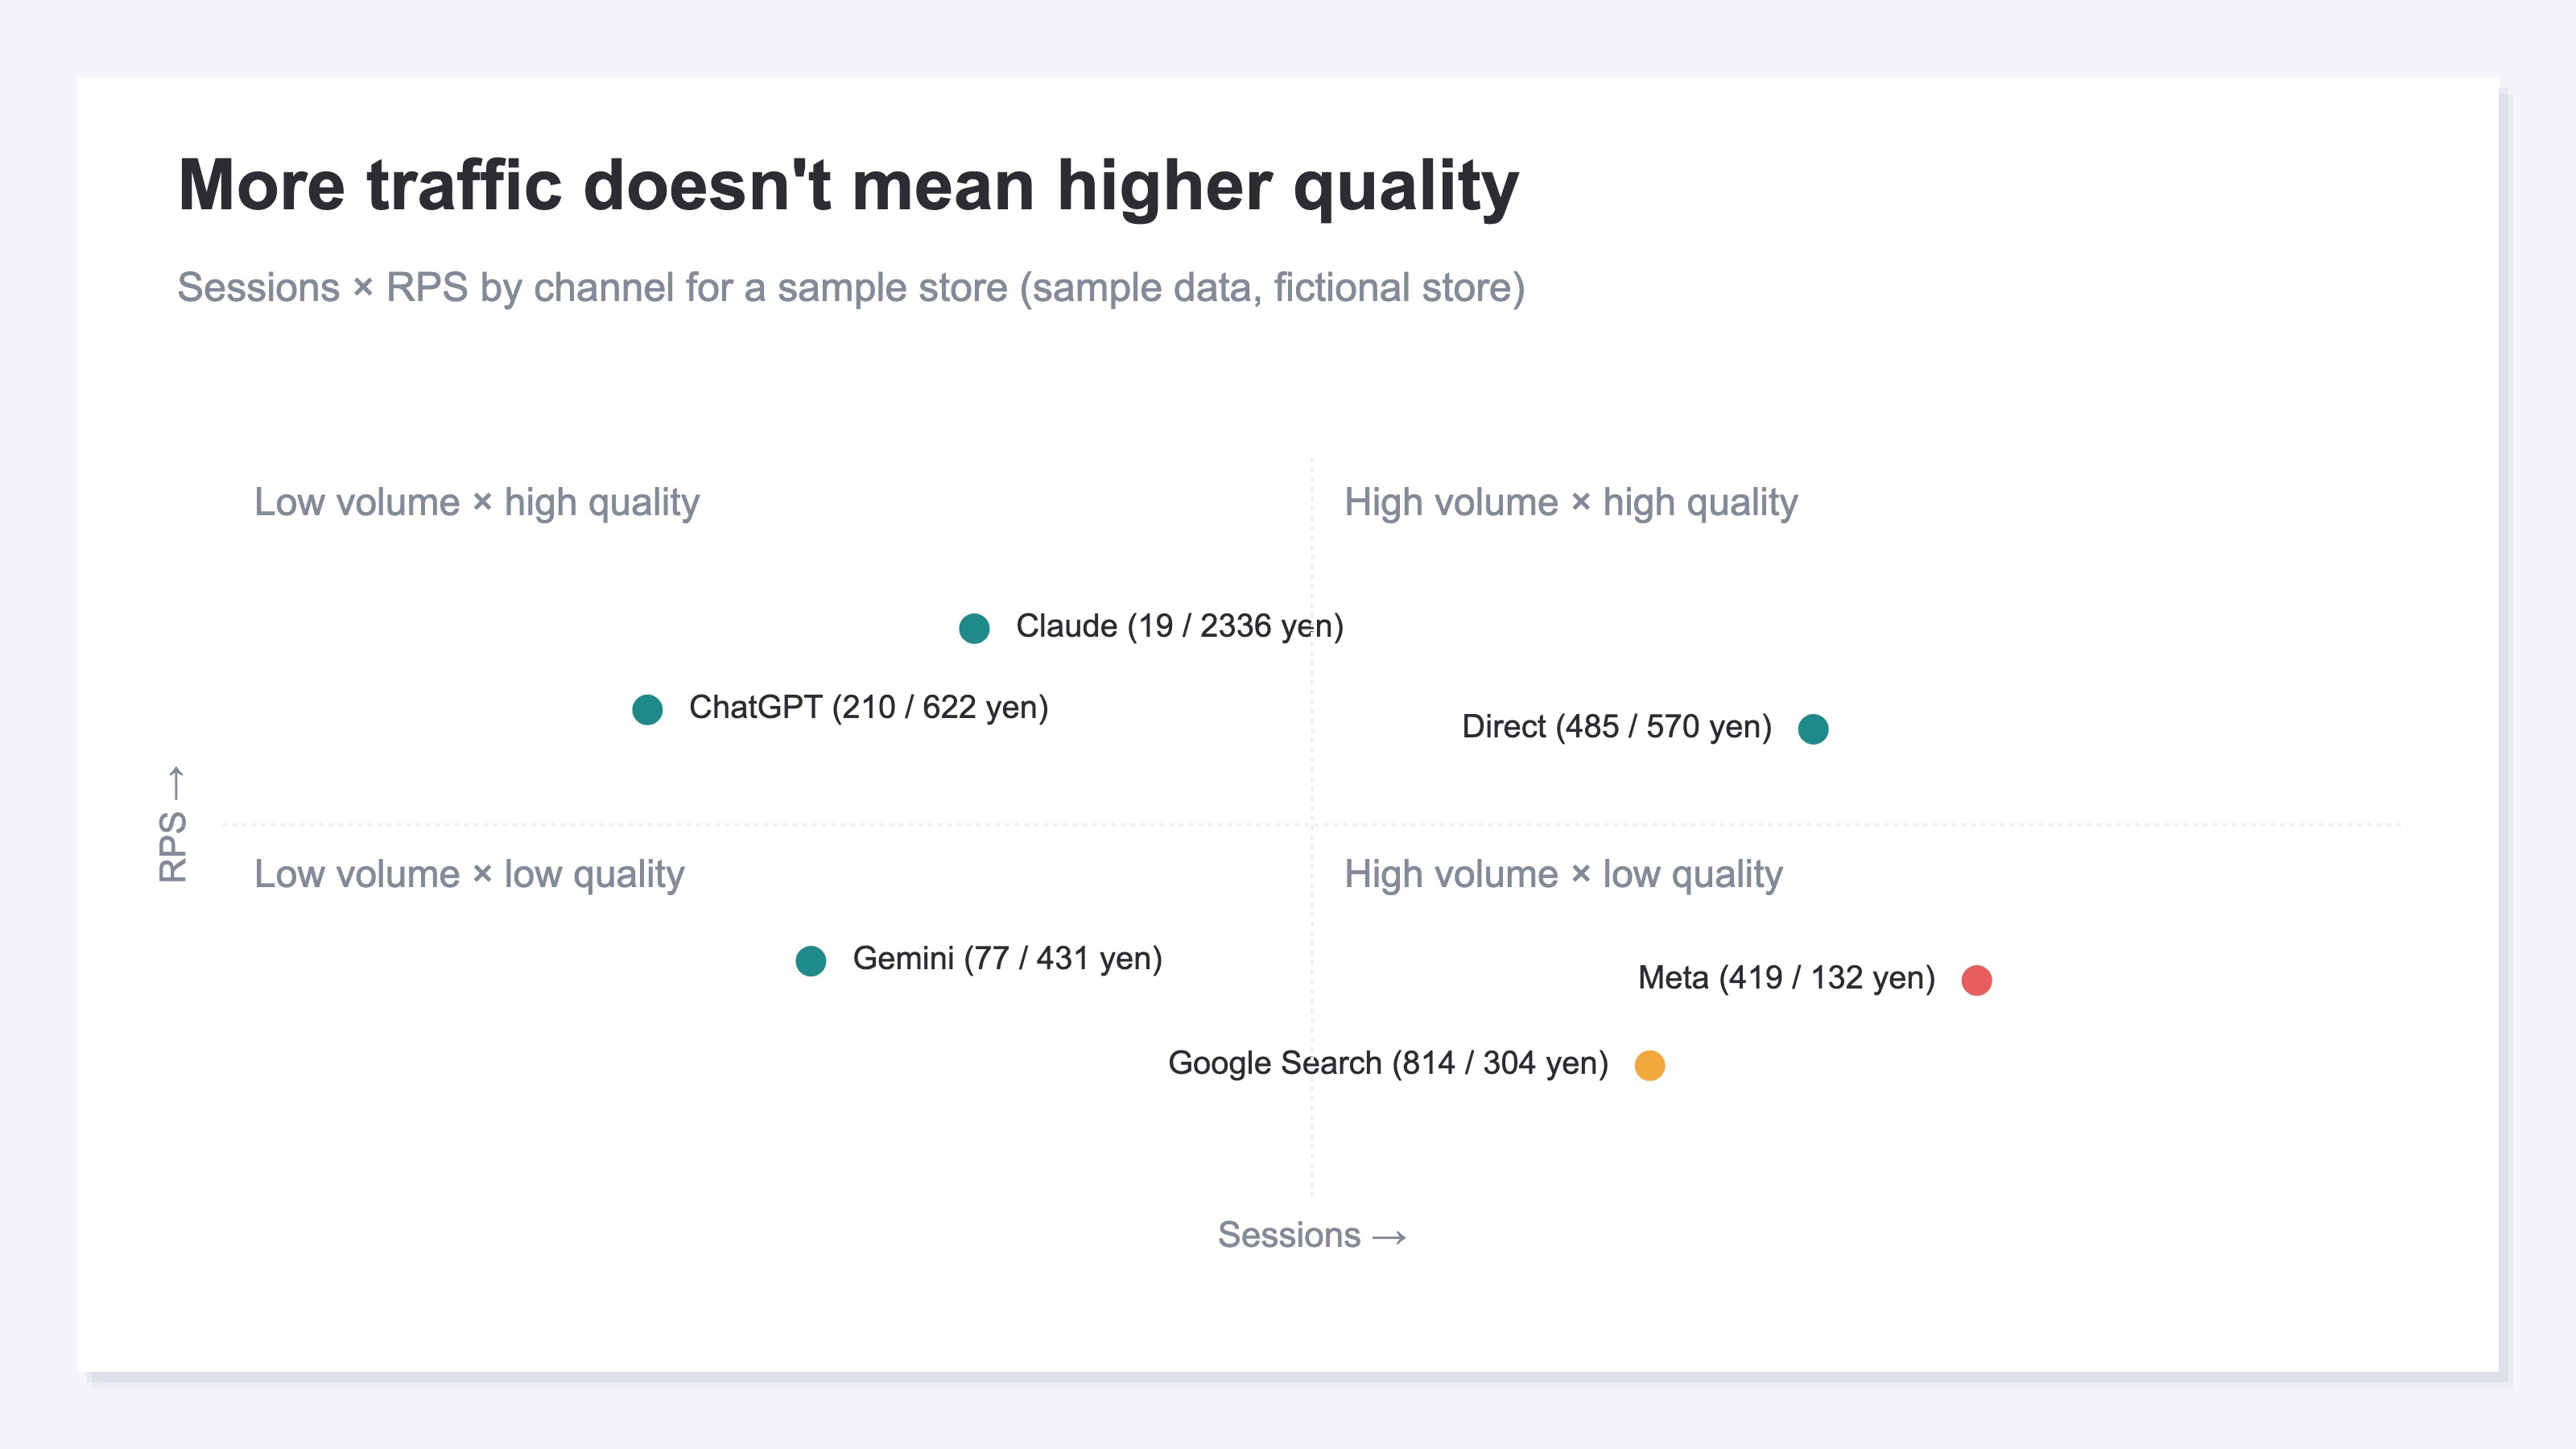Click the Gemini data point dot
The image size is (2576, 1449).
point(811,961)
